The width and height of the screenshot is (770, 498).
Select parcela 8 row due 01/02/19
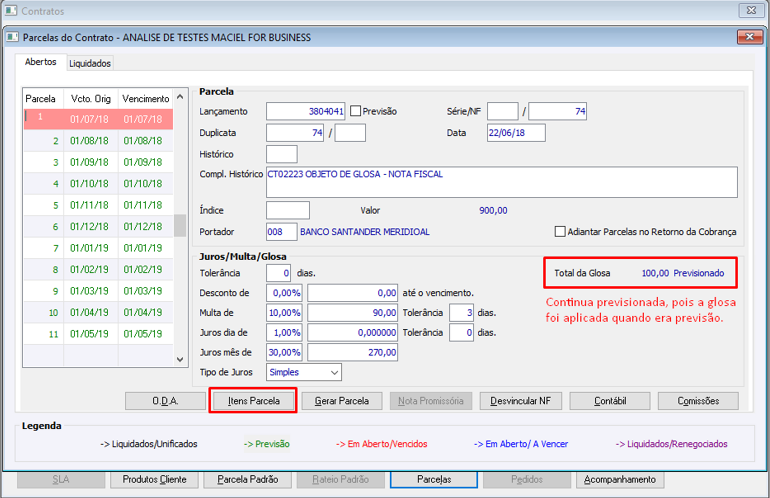[x=98, y=269]
